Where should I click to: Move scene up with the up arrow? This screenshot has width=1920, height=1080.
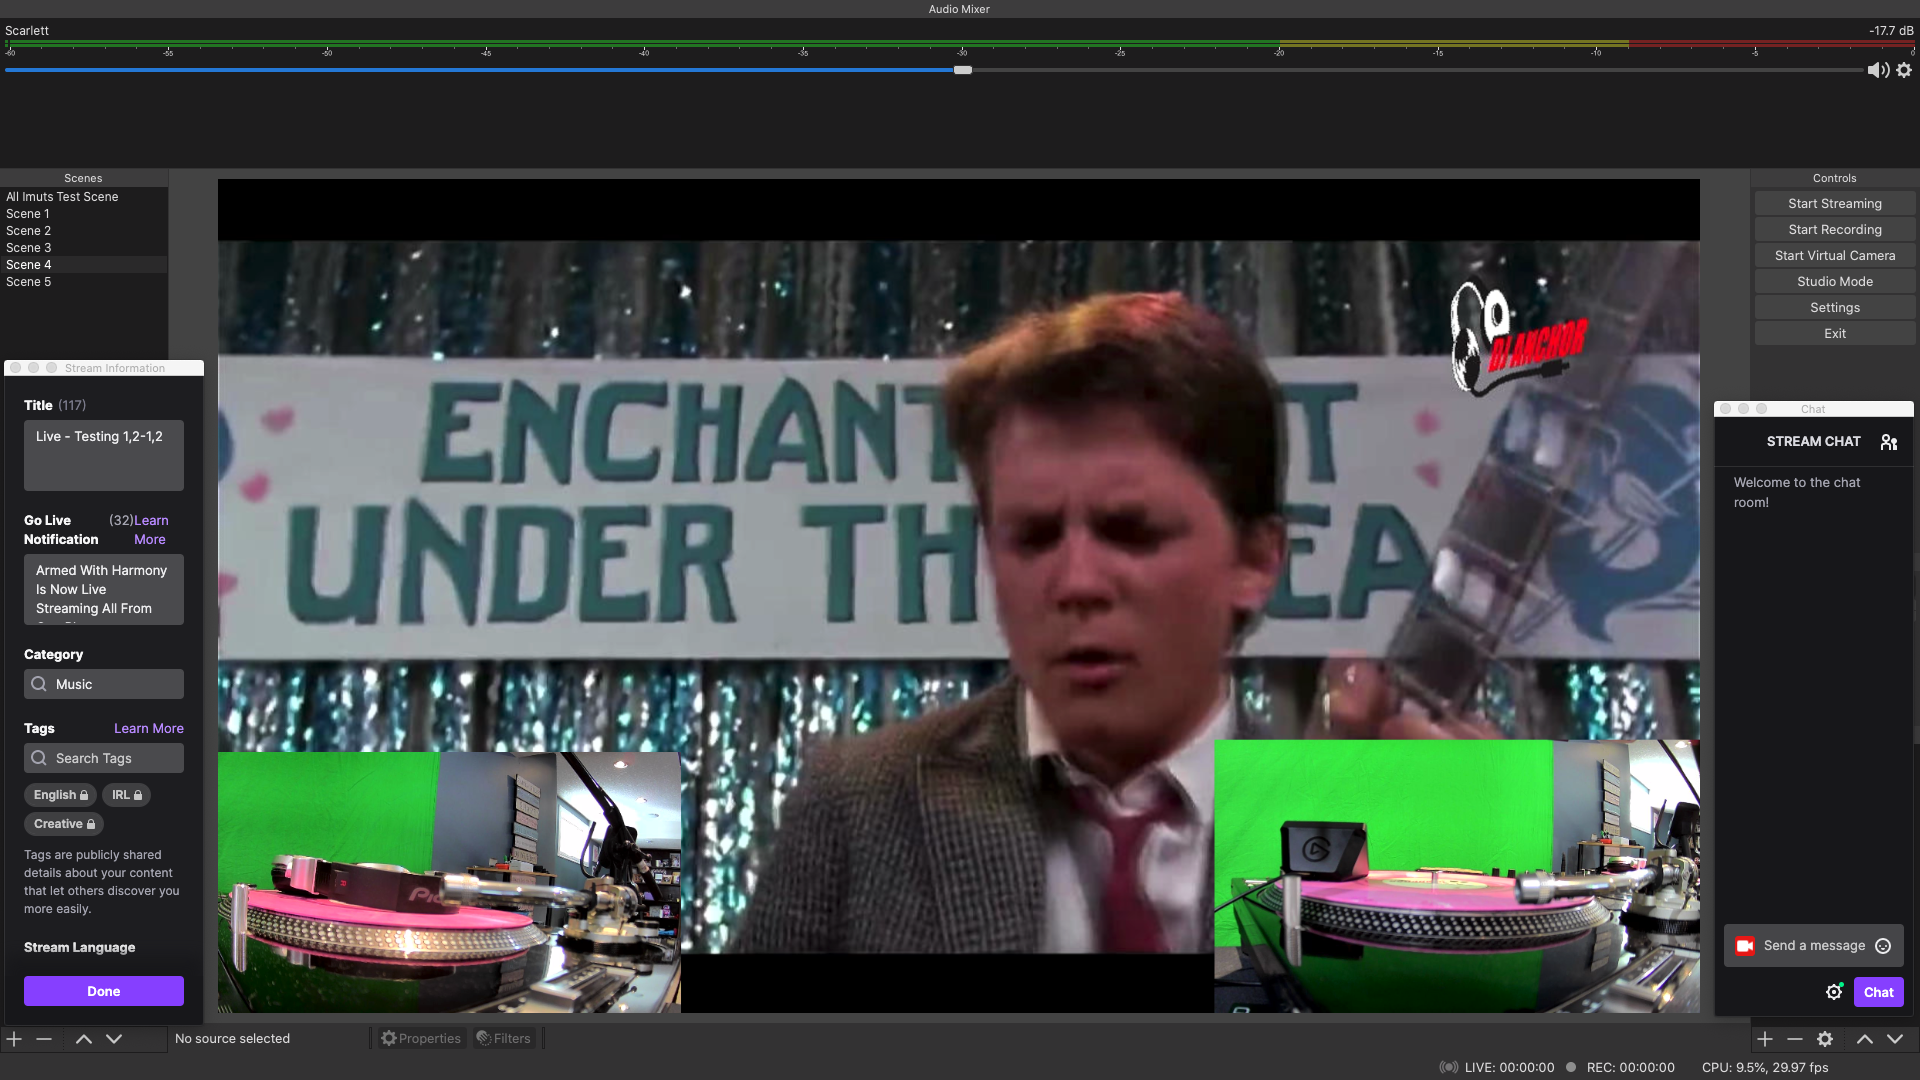coord(84,1039)
